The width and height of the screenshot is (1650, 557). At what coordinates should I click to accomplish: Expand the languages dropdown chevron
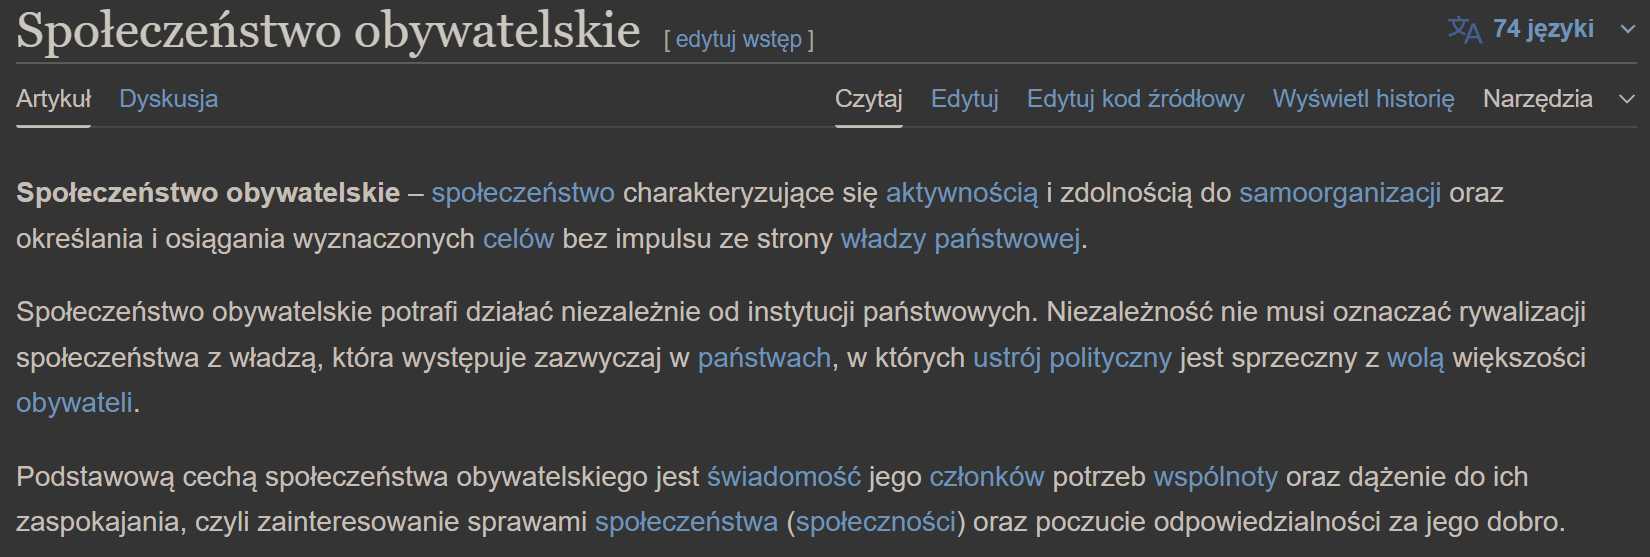[x=1627, y=30]
